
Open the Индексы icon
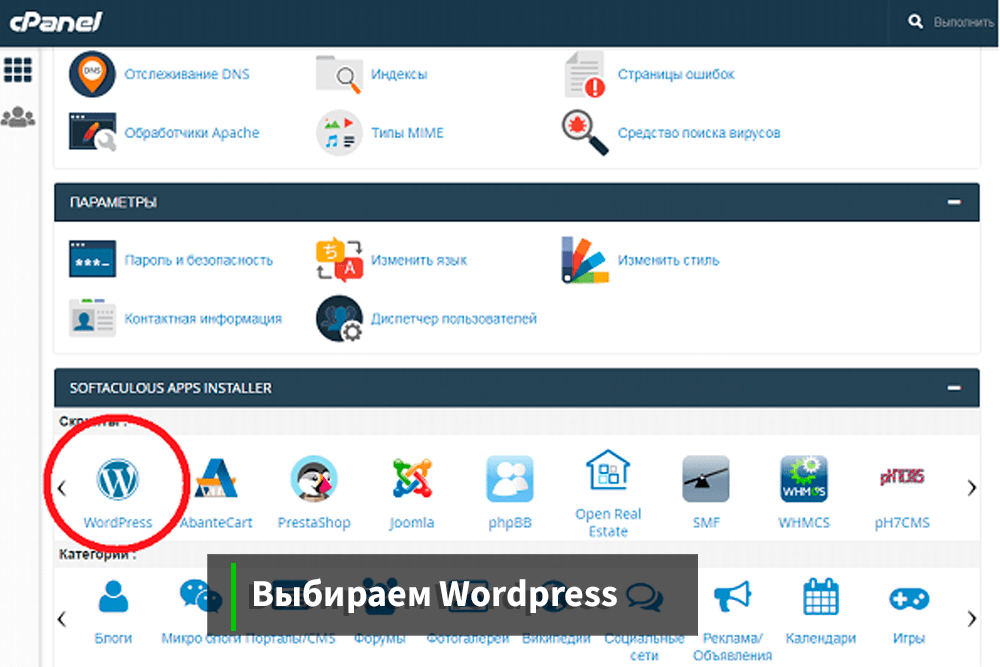[x=339, y=75]
